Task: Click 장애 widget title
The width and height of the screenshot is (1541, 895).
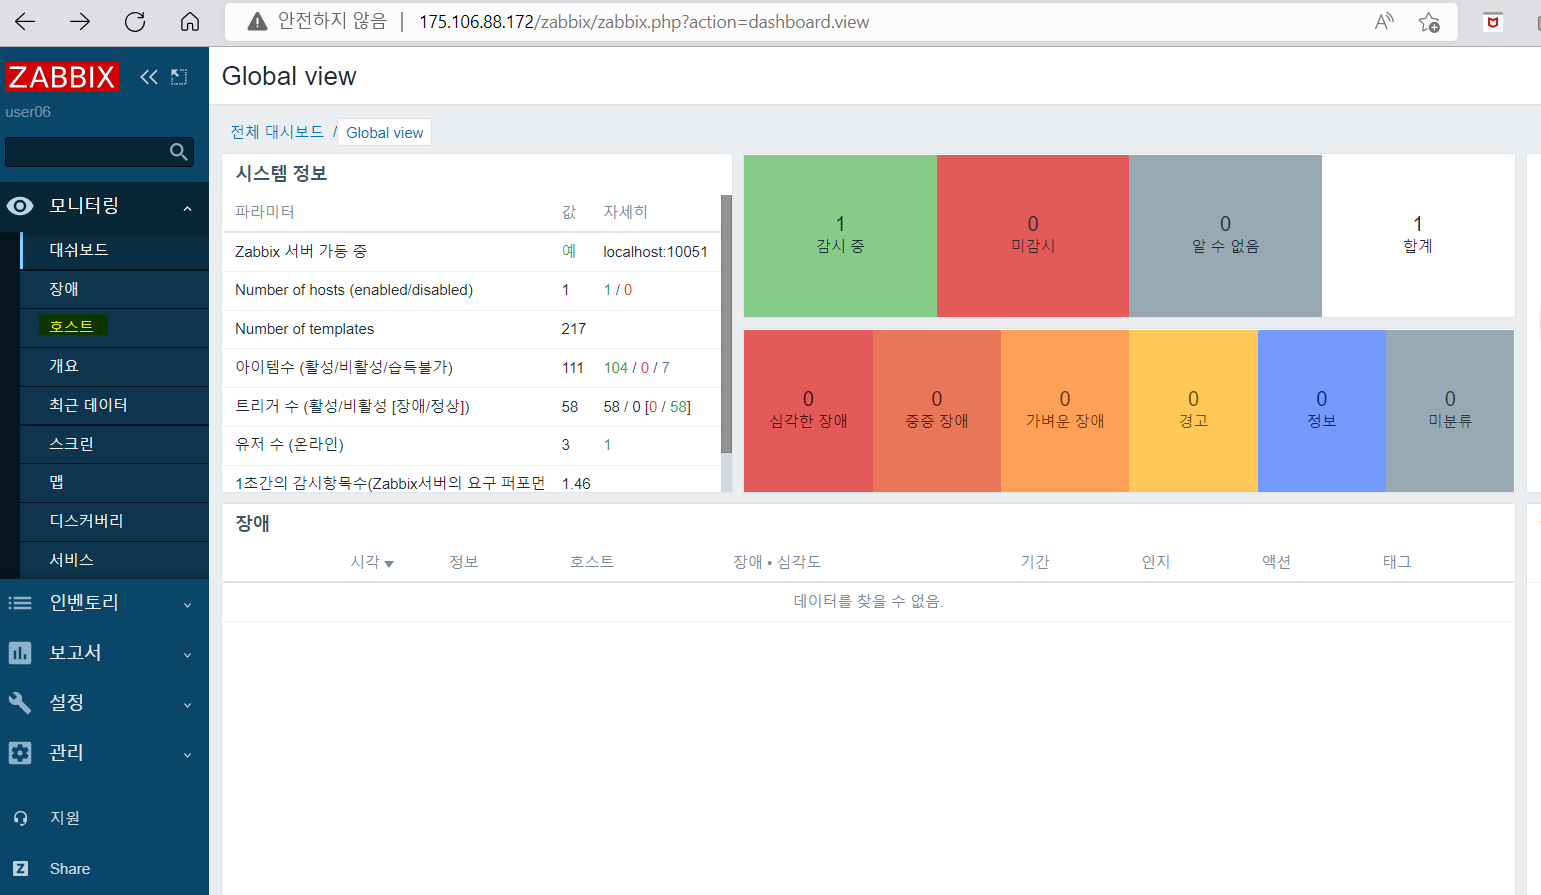Action: 252,523
